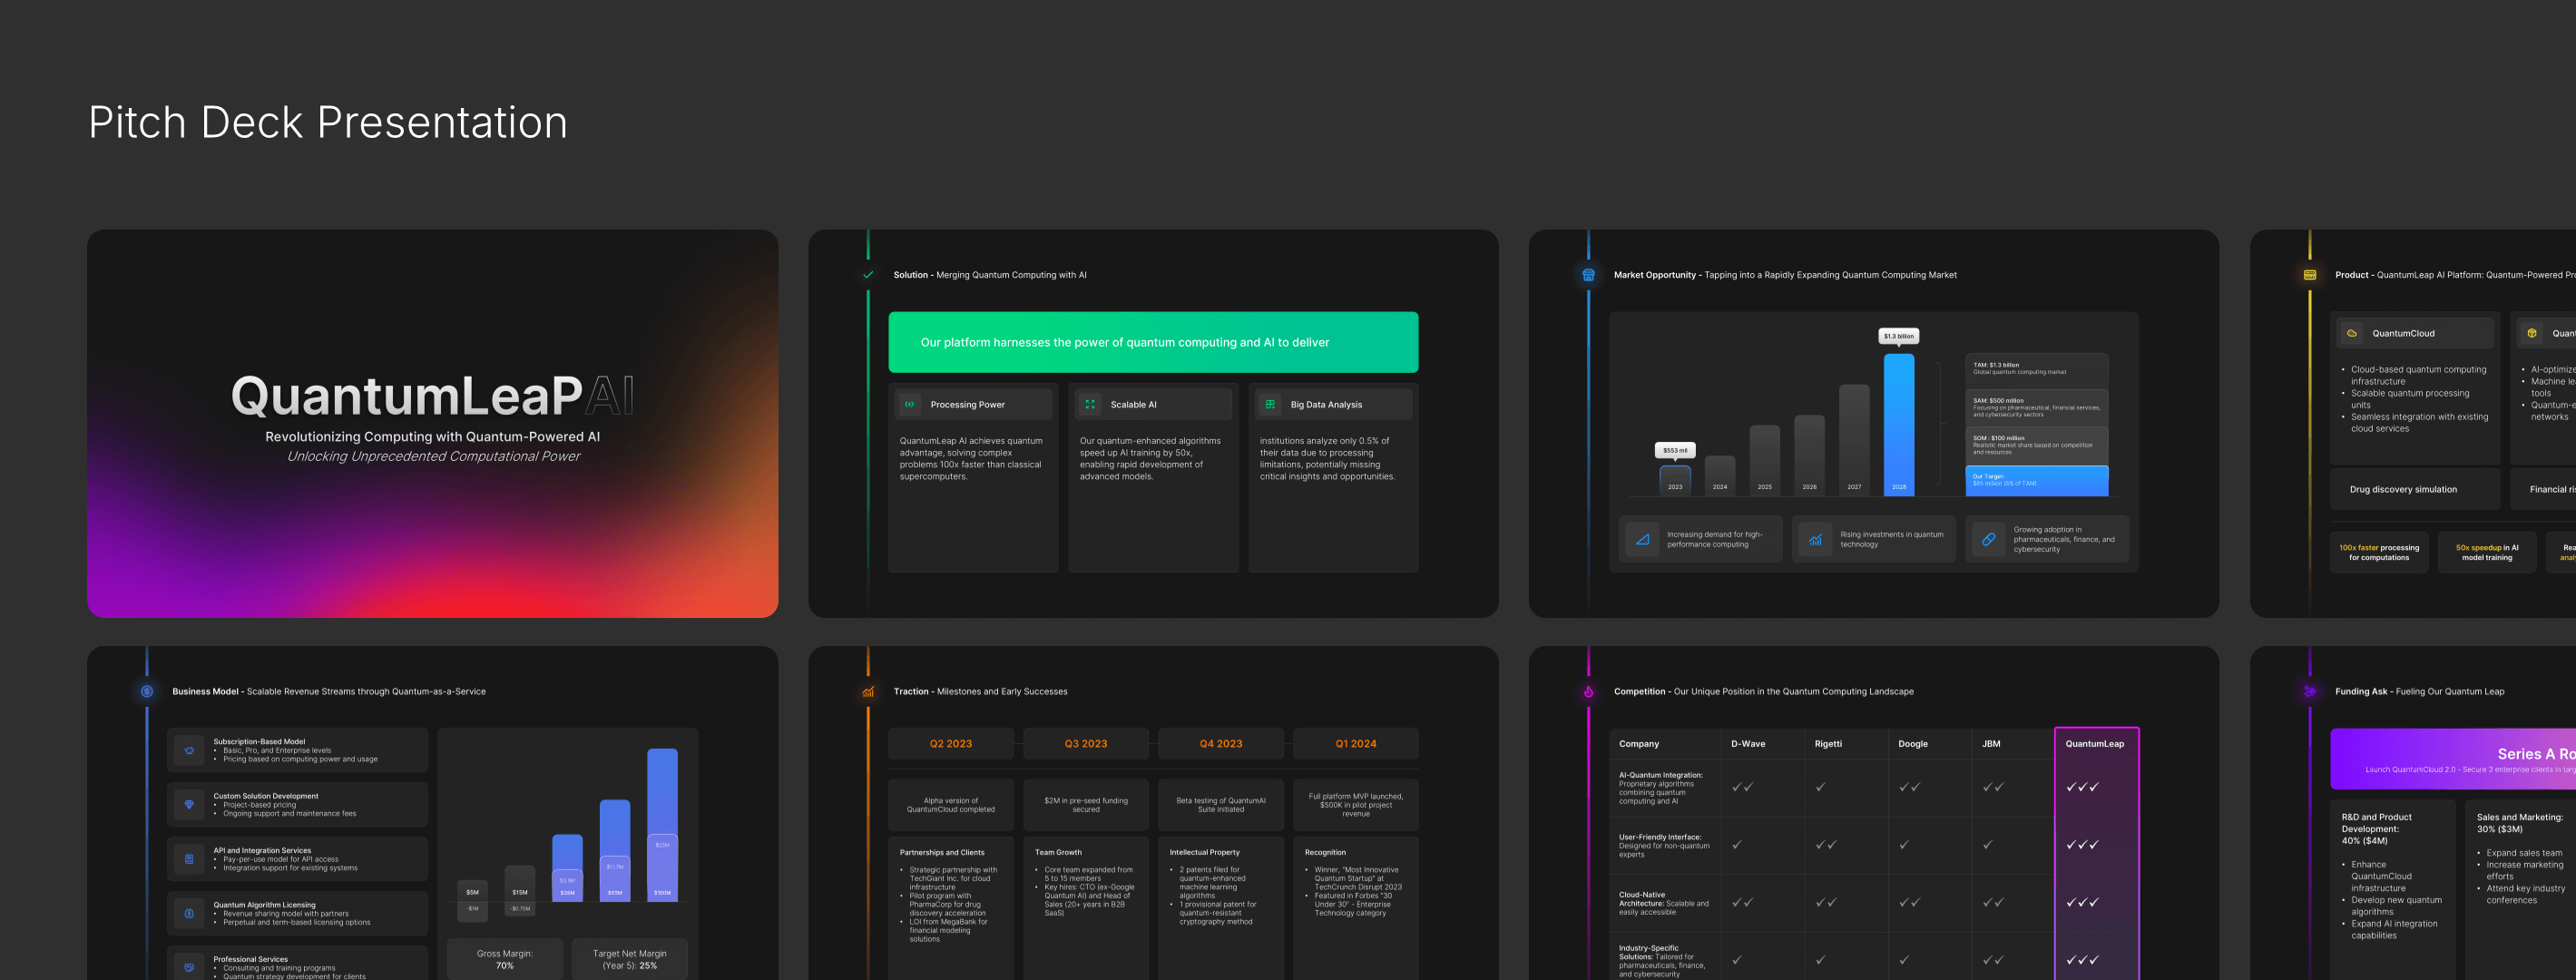Click the icon next to Increasing demand text

point(1642,539)
